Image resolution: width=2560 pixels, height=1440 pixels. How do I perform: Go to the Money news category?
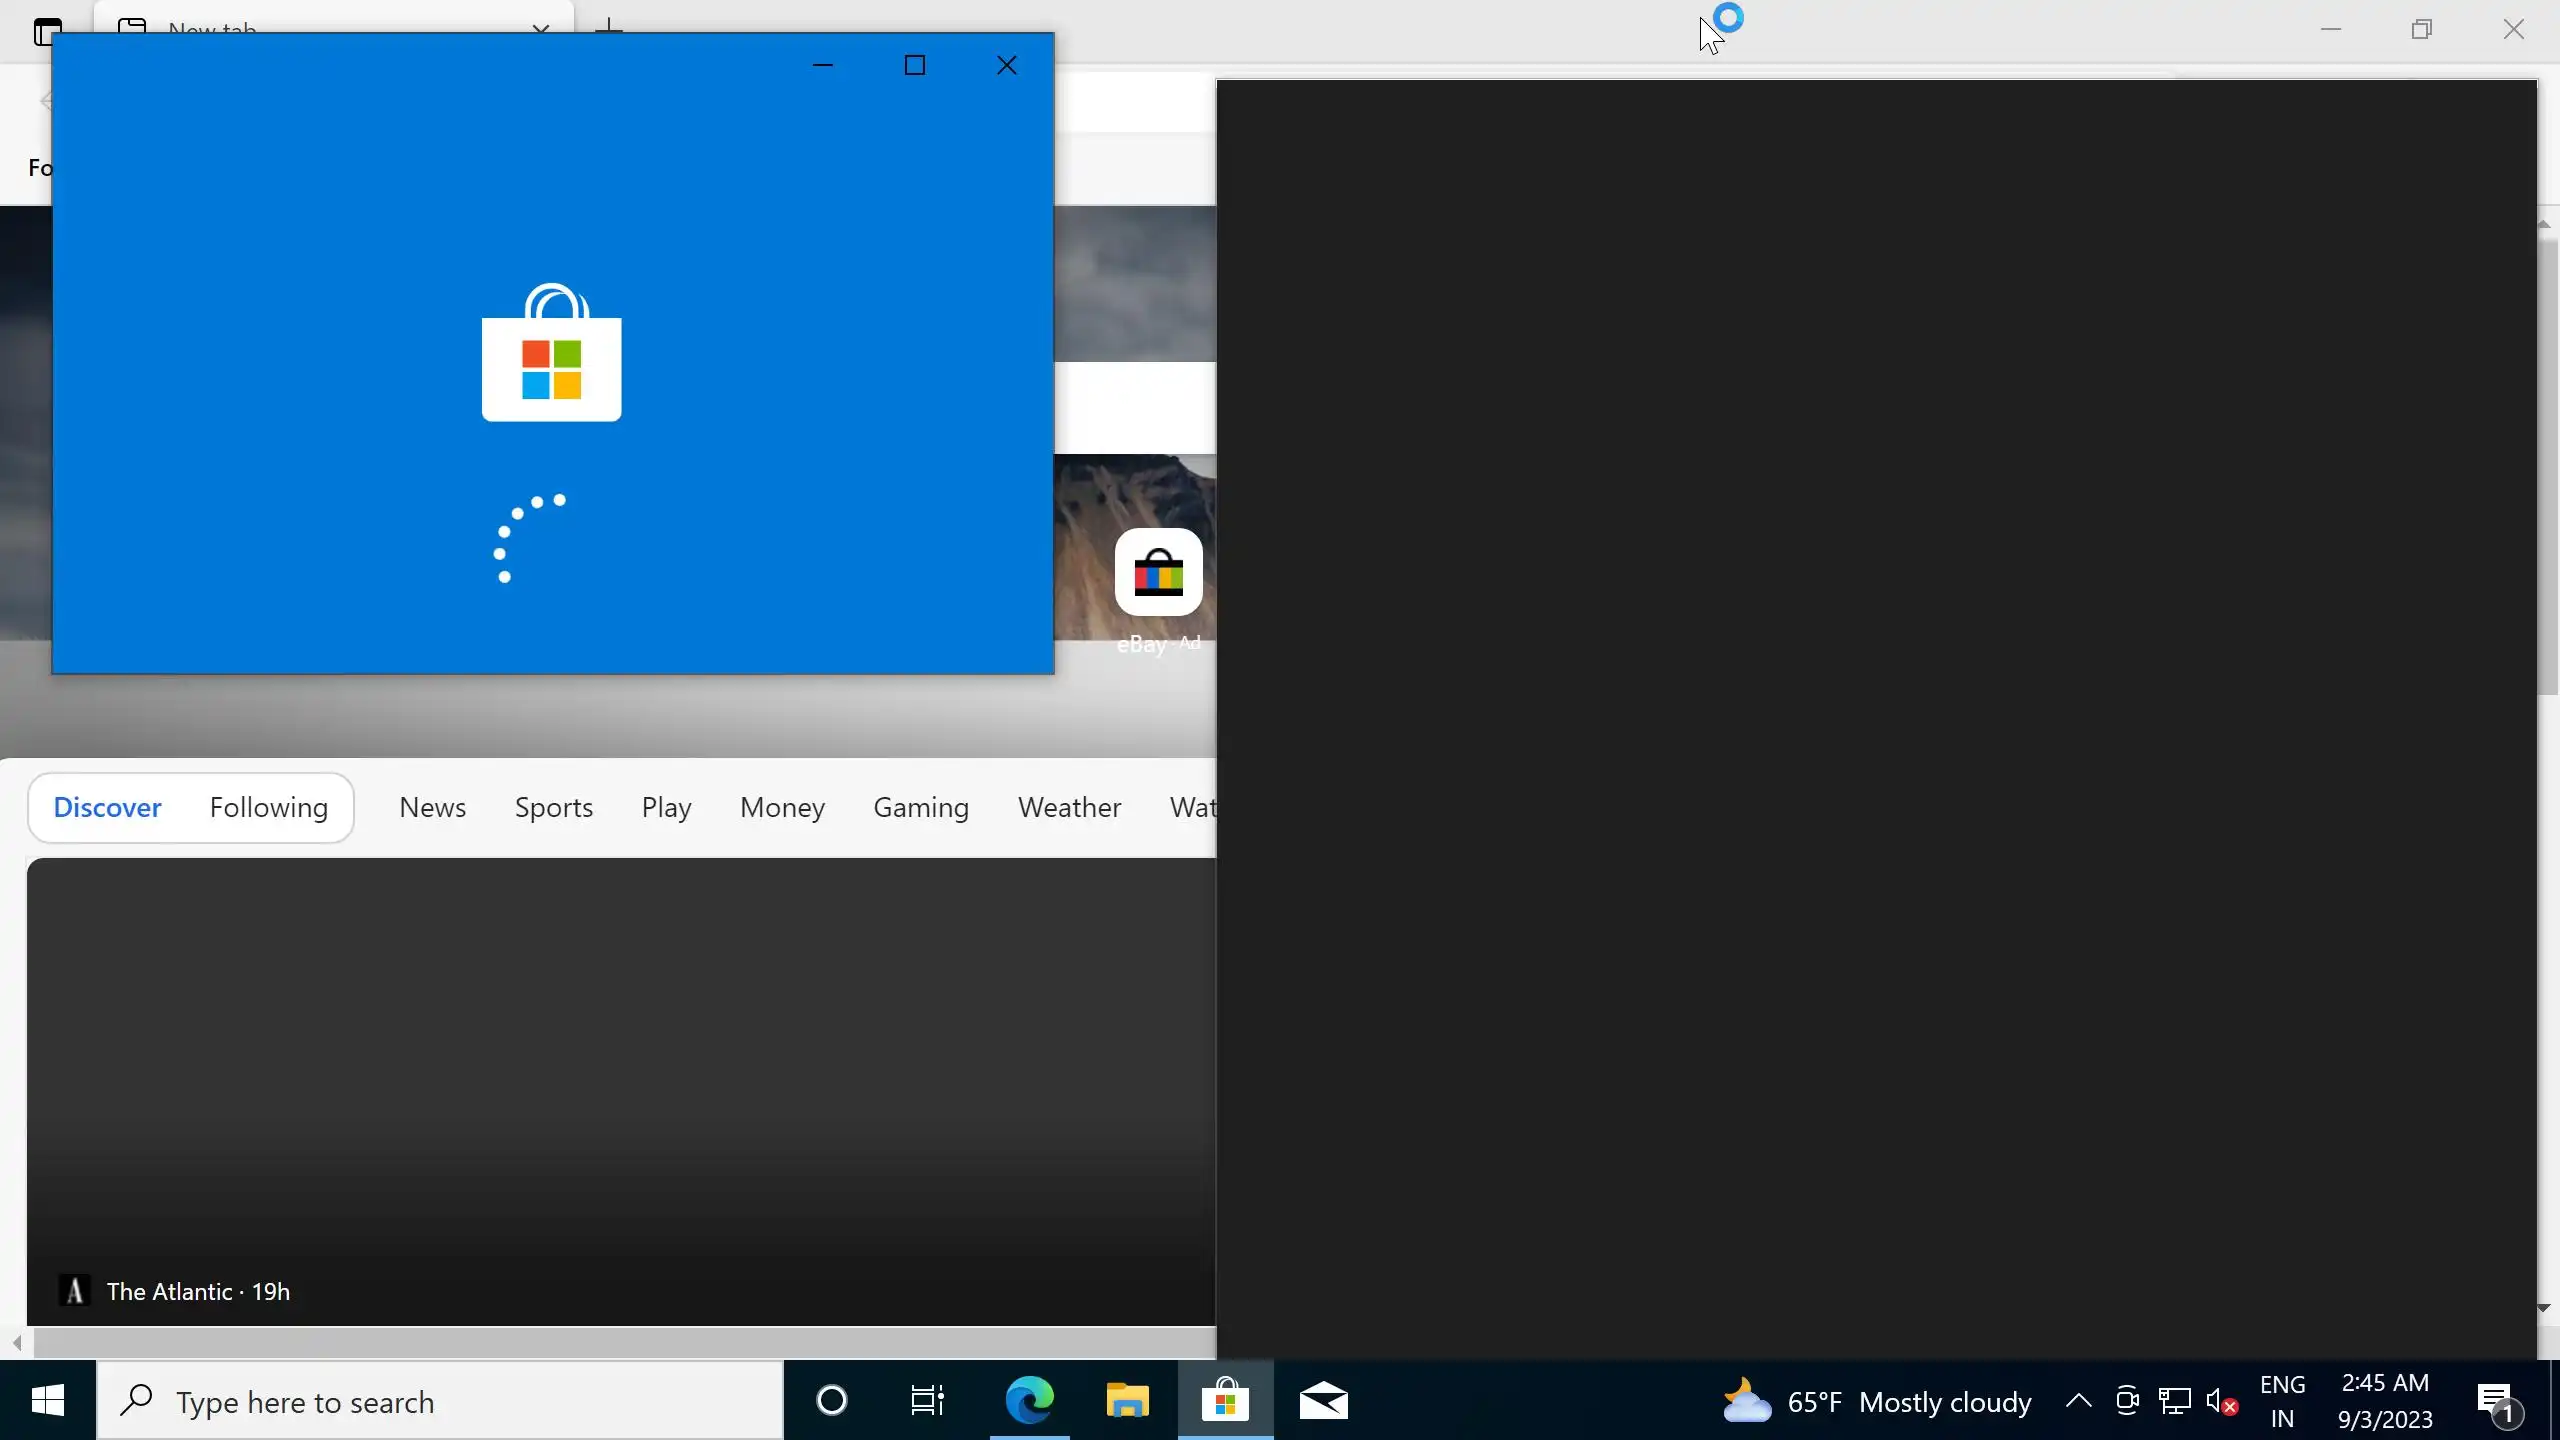(x=782, y=807)
